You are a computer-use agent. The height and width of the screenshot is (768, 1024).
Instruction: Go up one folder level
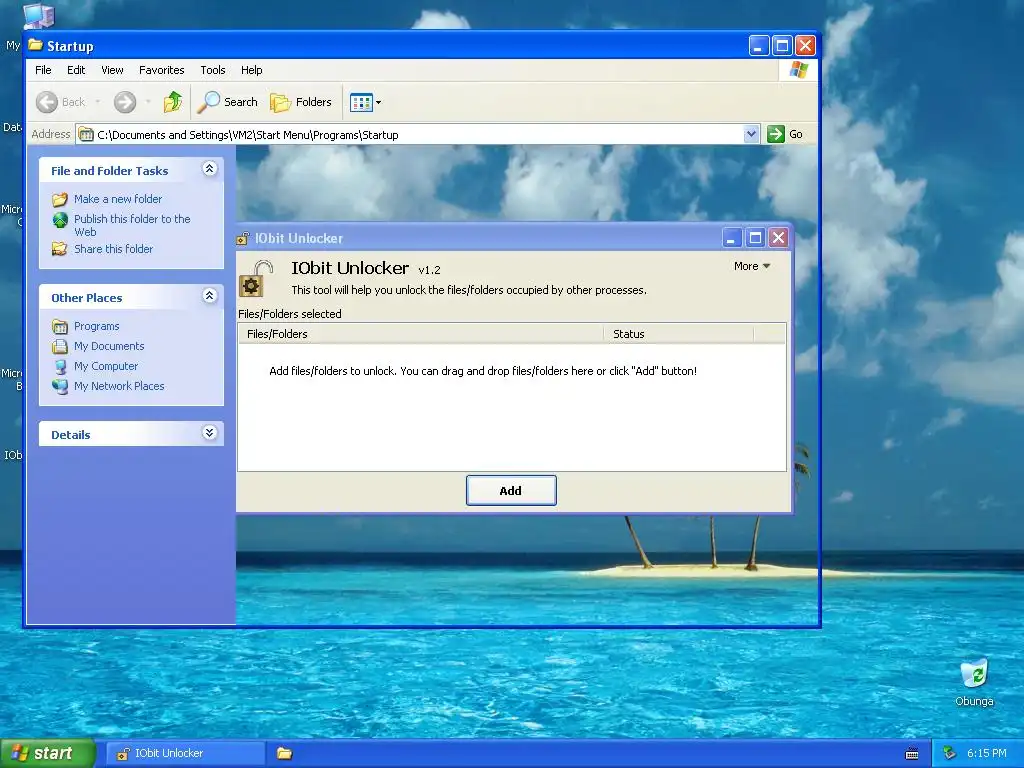click(x=172, y=102)
